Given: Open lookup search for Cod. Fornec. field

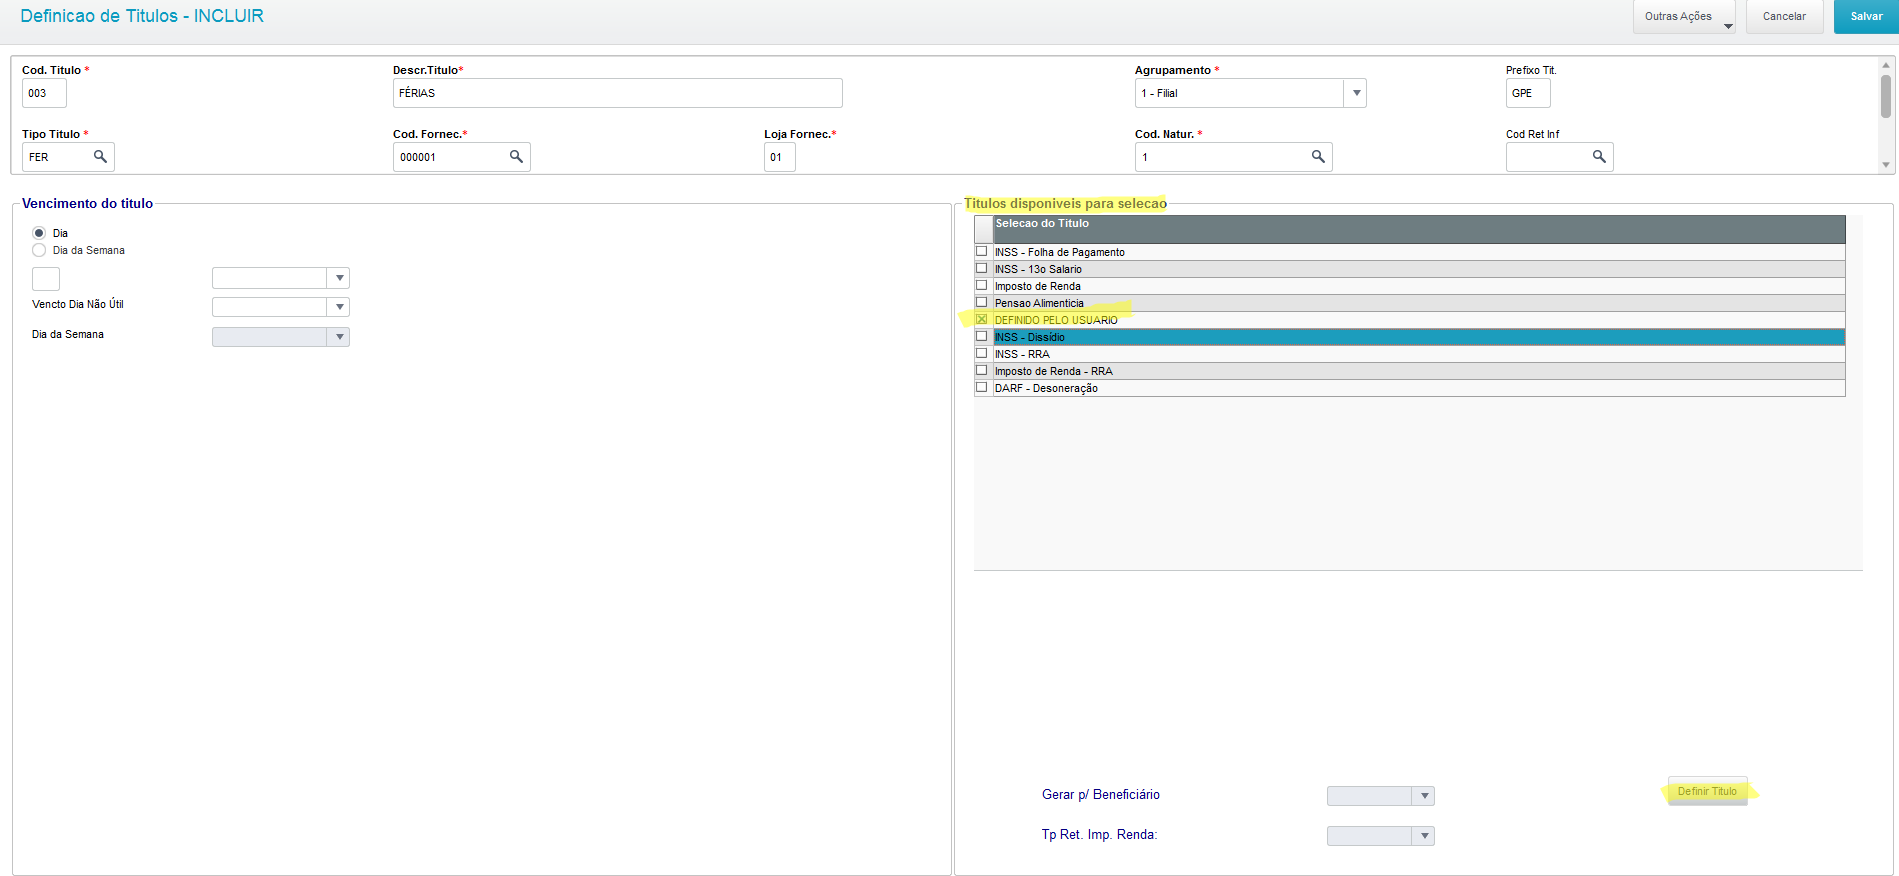Looking at the screenshot, I should click(x=516, y=157).
